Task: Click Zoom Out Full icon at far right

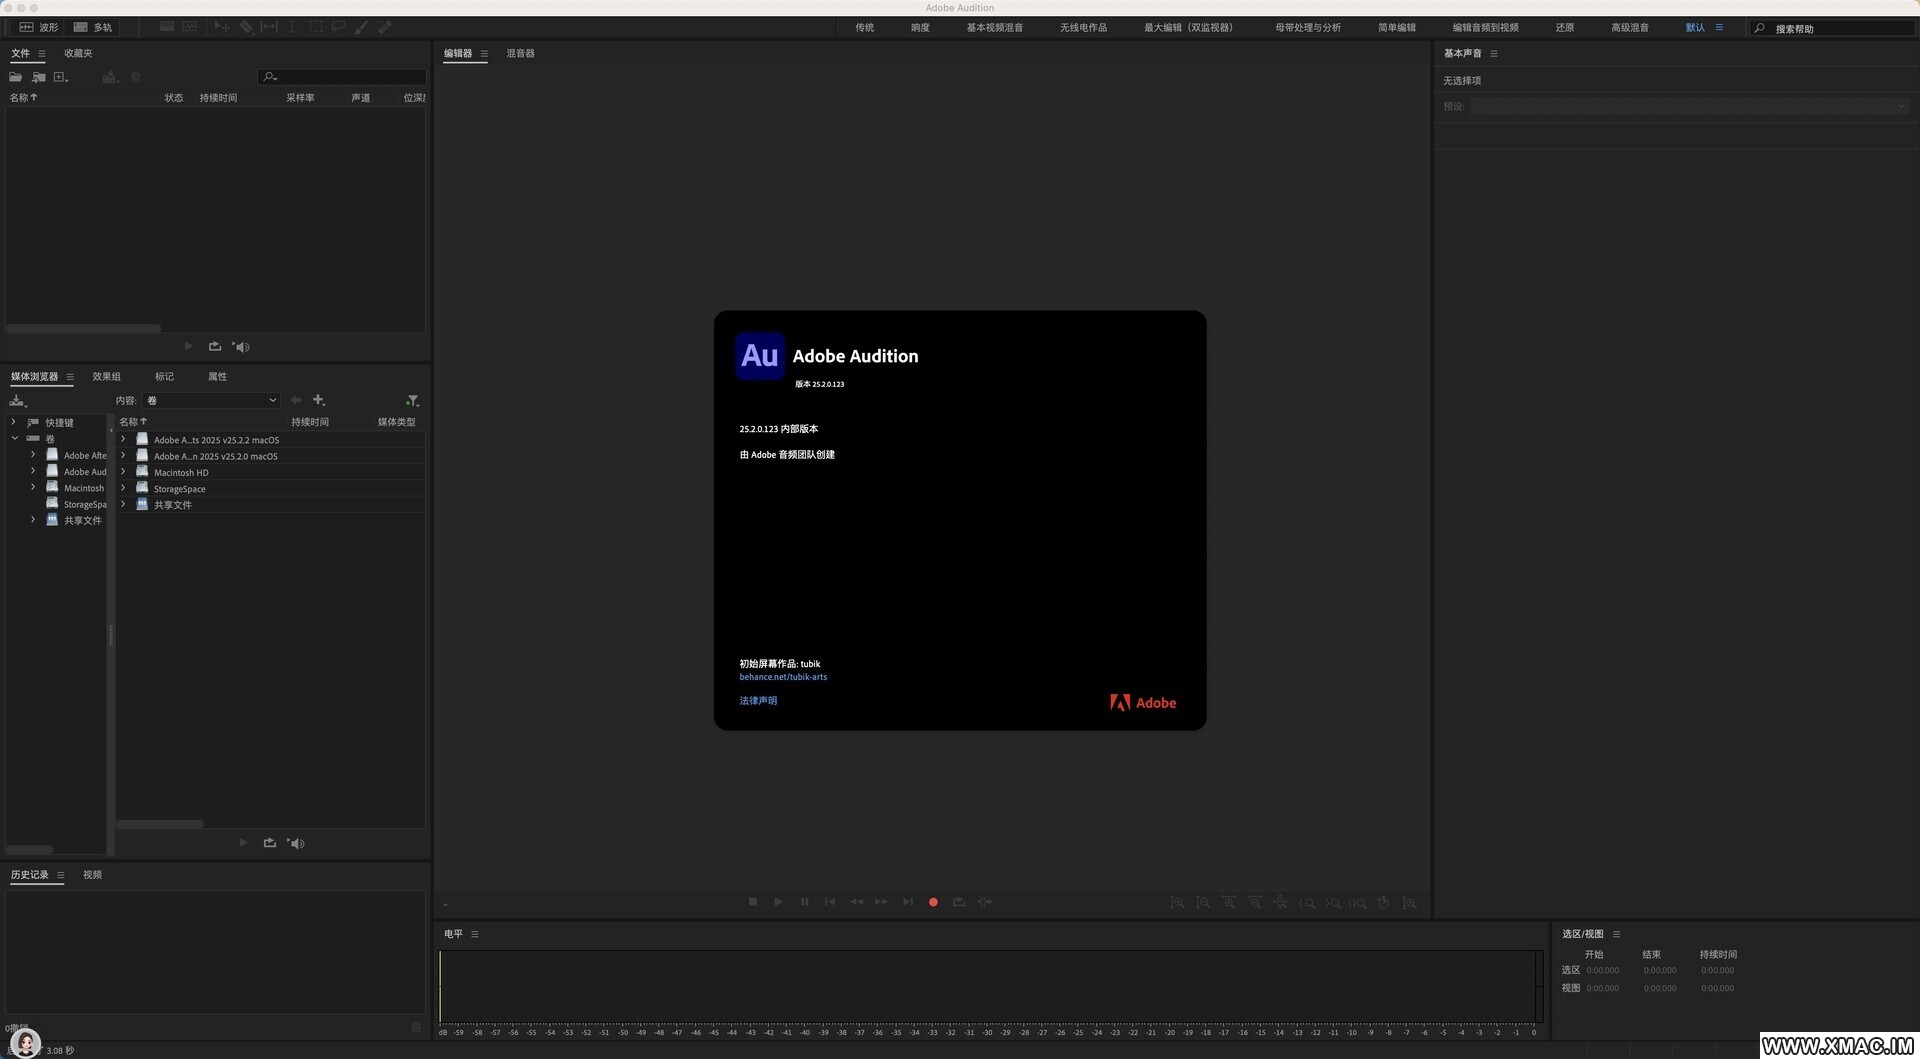Action: (x=1409, y=903)
